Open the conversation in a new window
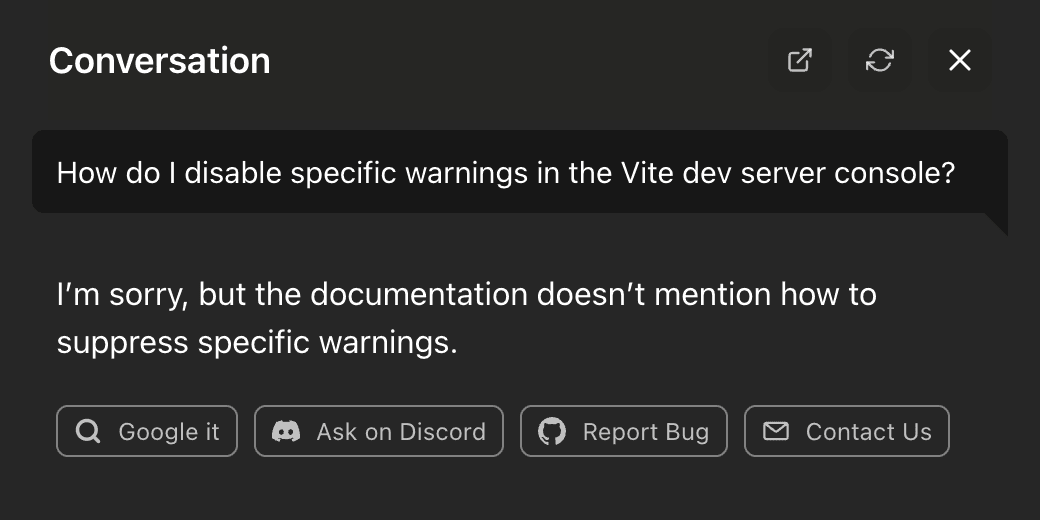 (800, 60)
